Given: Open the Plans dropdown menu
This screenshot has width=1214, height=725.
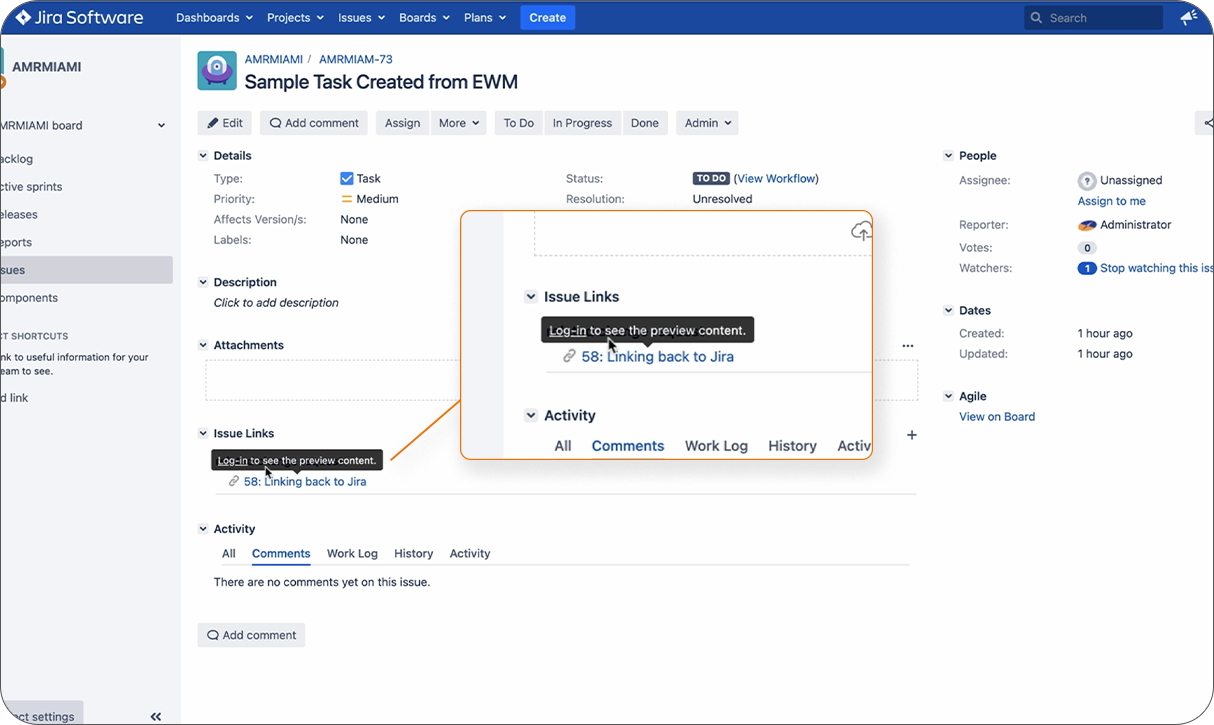Looking at the screenshot, I should coord(485,17).
